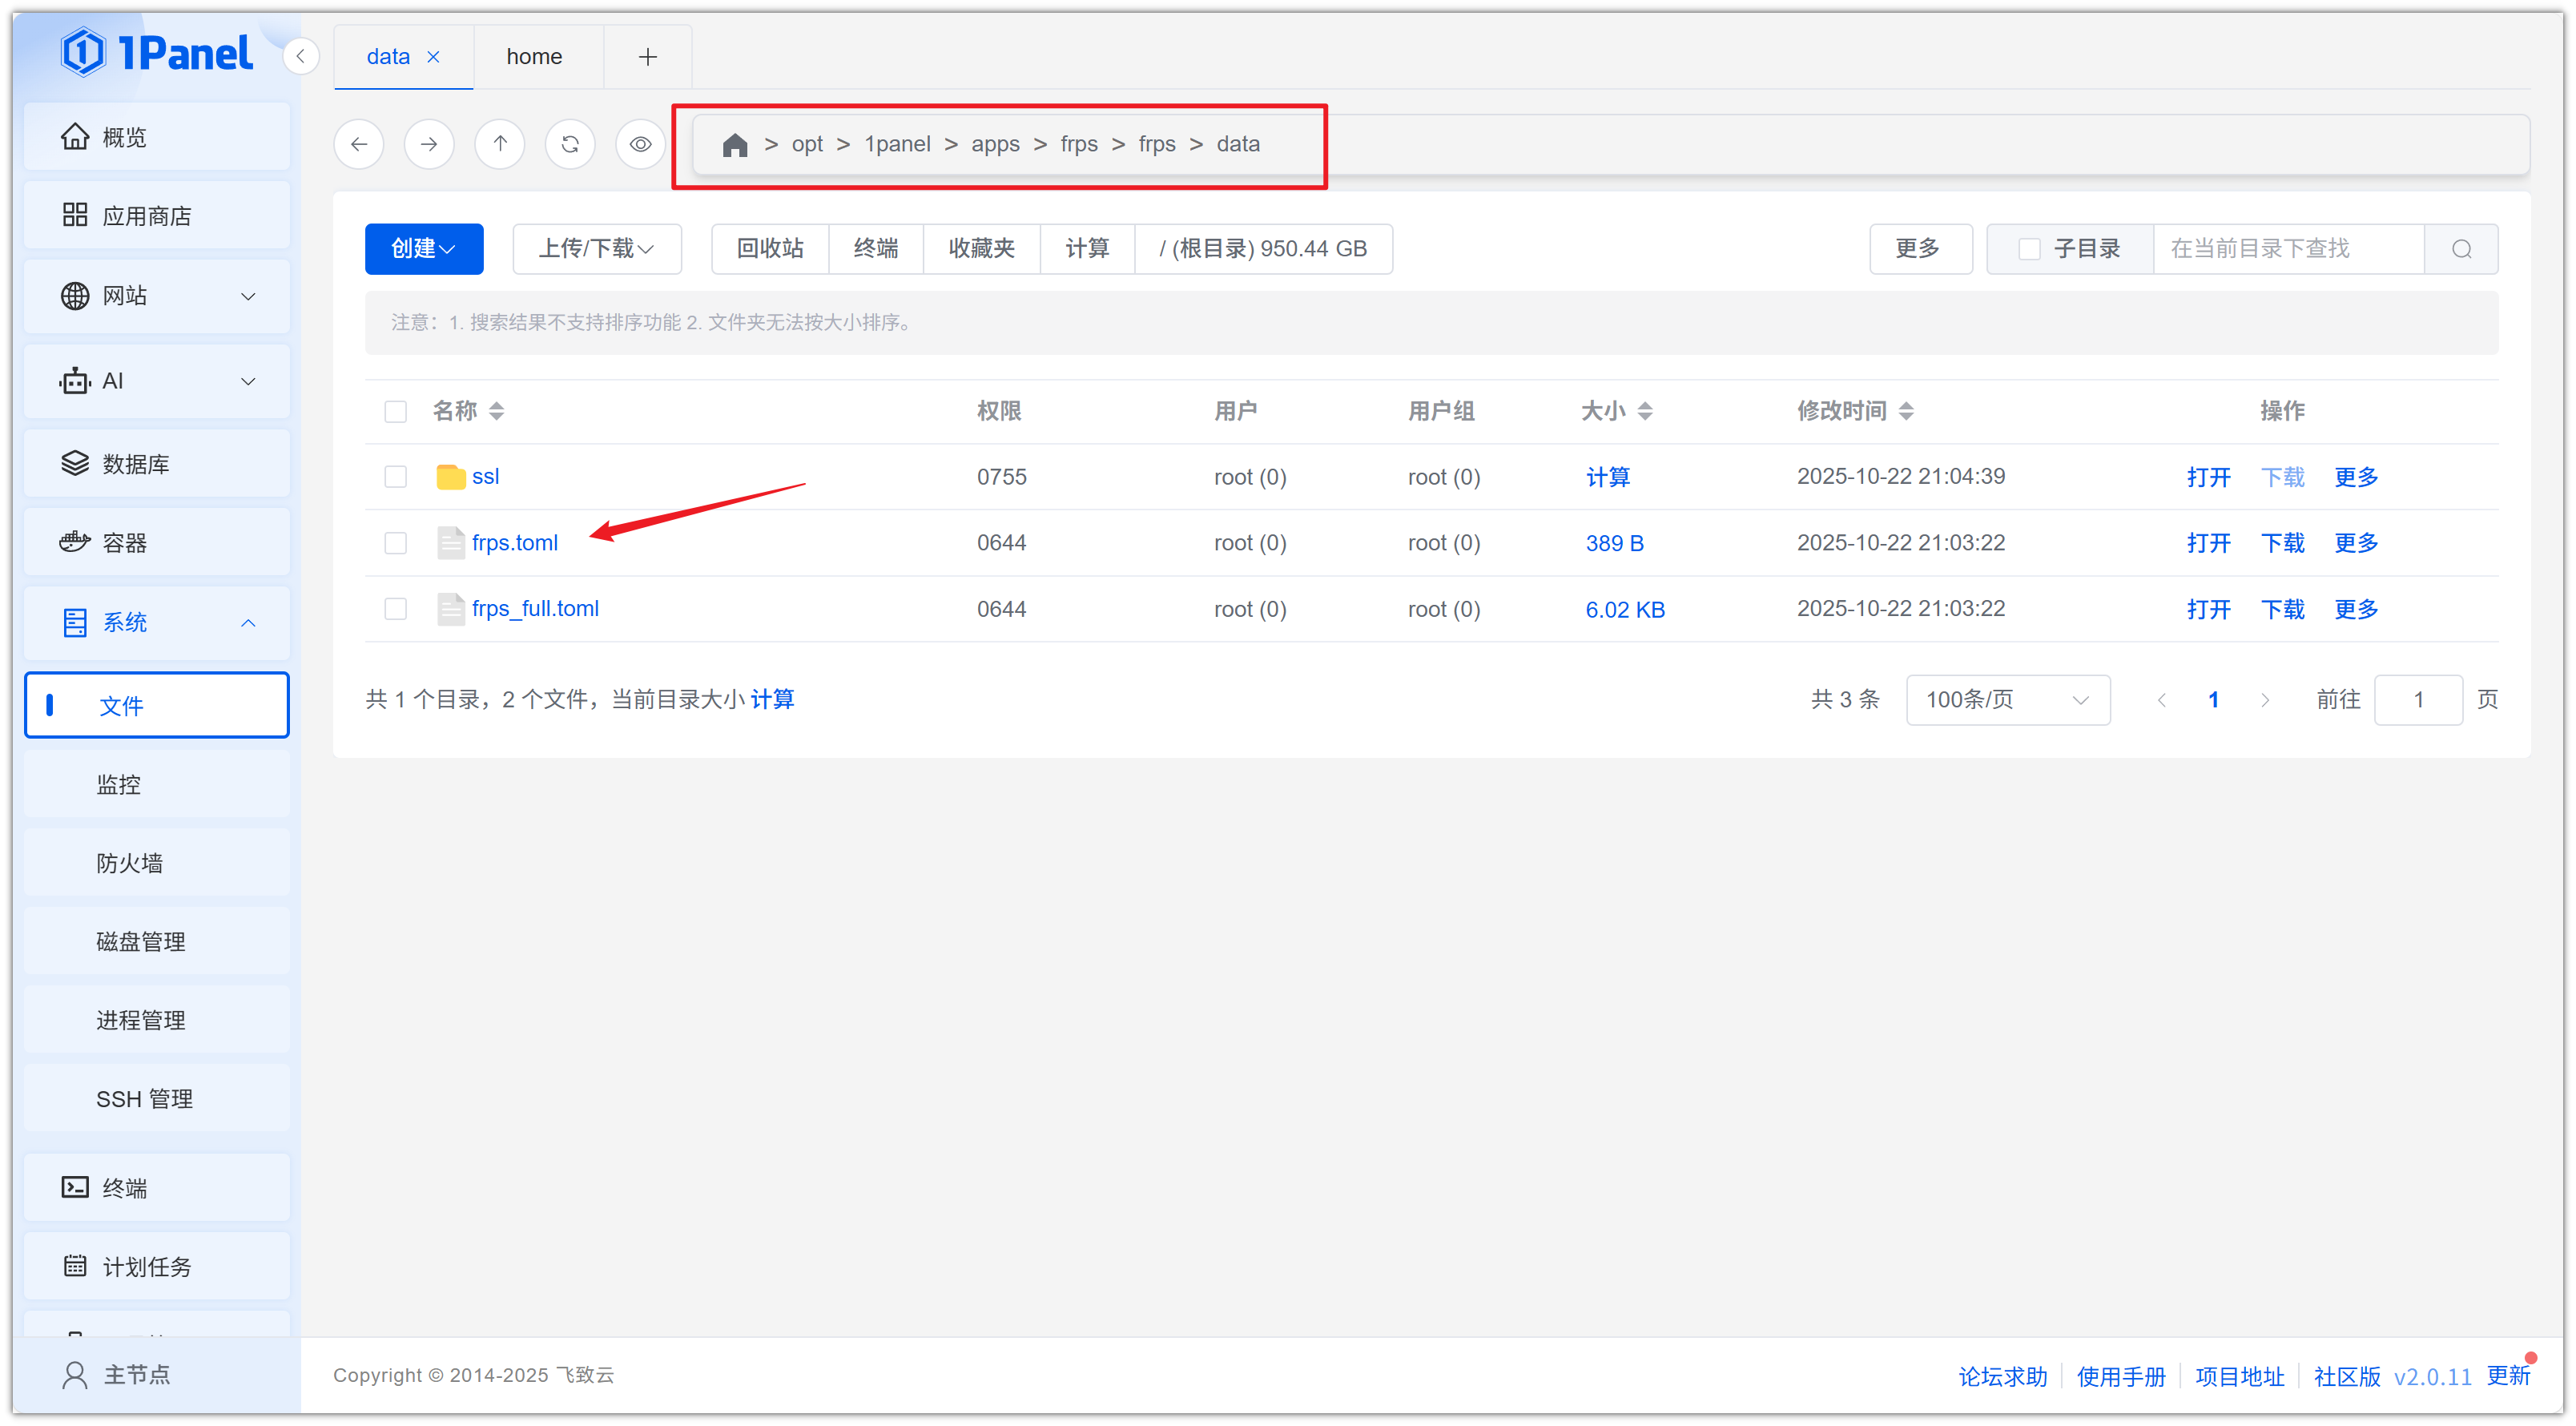Refresh the file list

point(570,144)
